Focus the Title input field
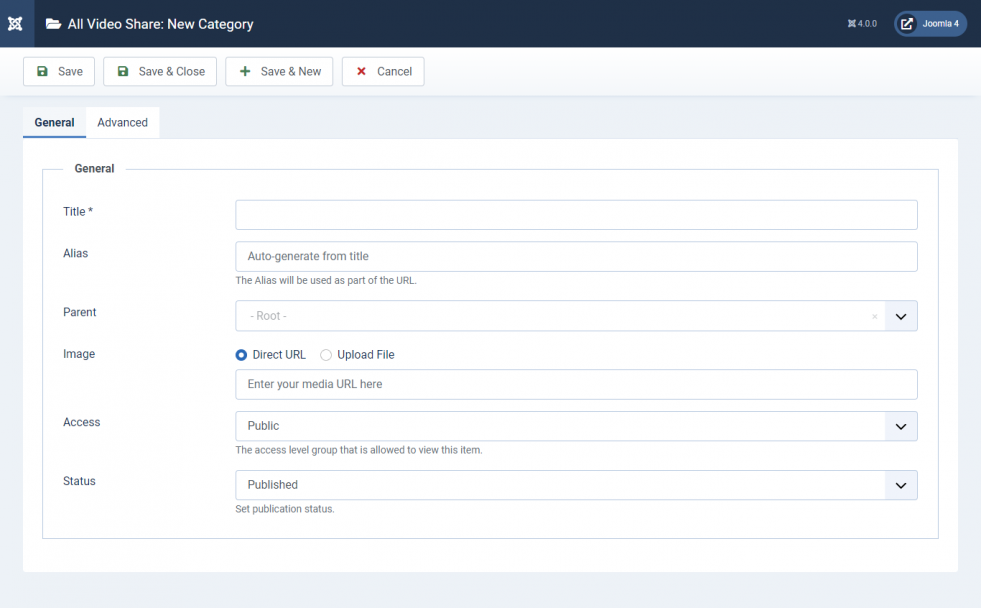 576,215
